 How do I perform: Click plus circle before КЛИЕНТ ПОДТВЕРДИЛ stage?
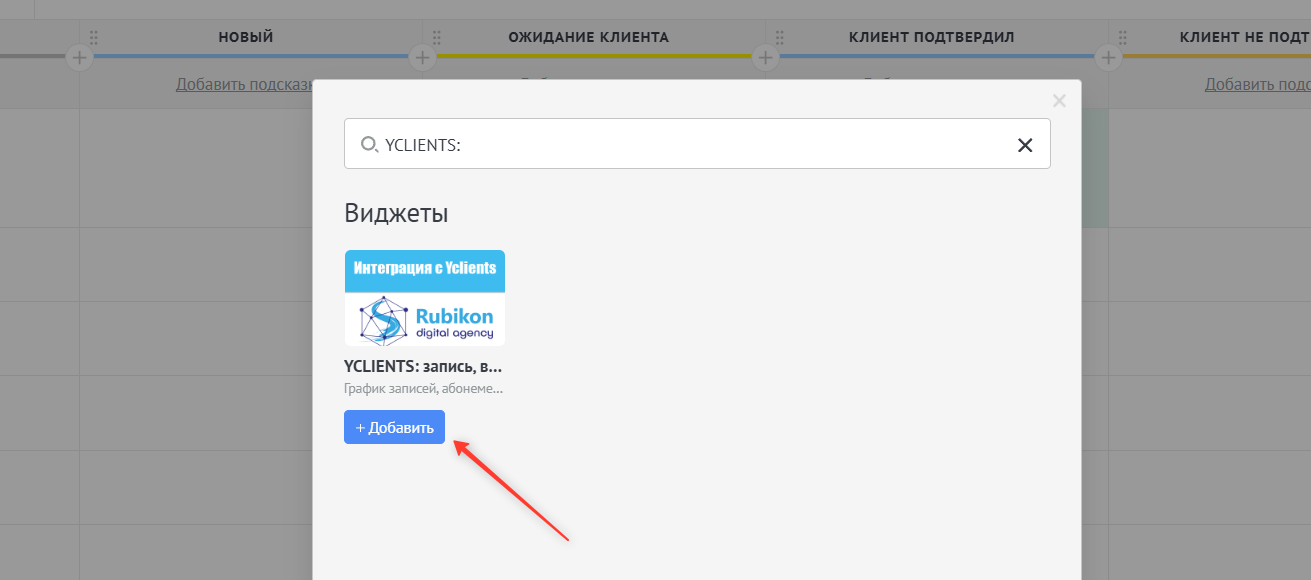(x=766, y=58)
